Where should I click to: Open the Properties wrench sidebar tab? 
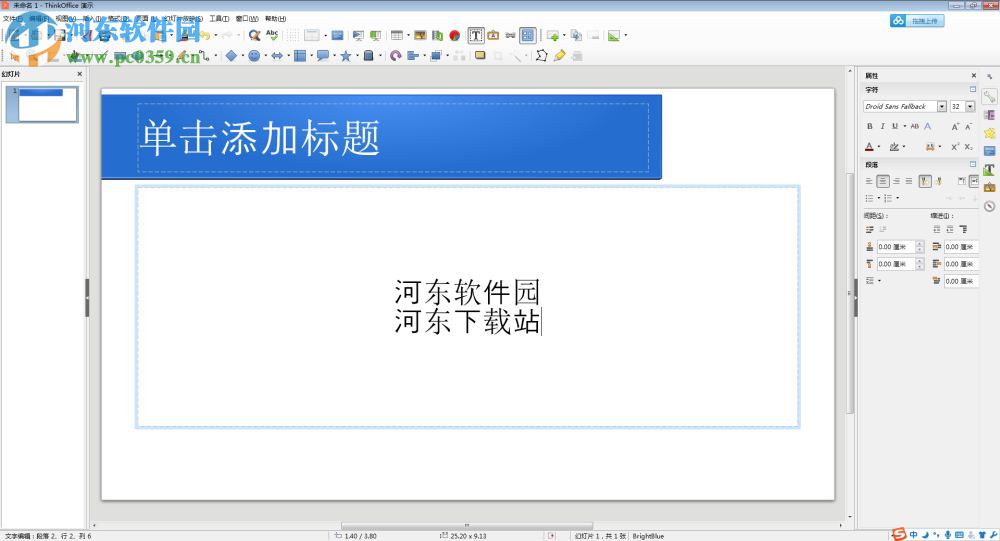point(989,97)
